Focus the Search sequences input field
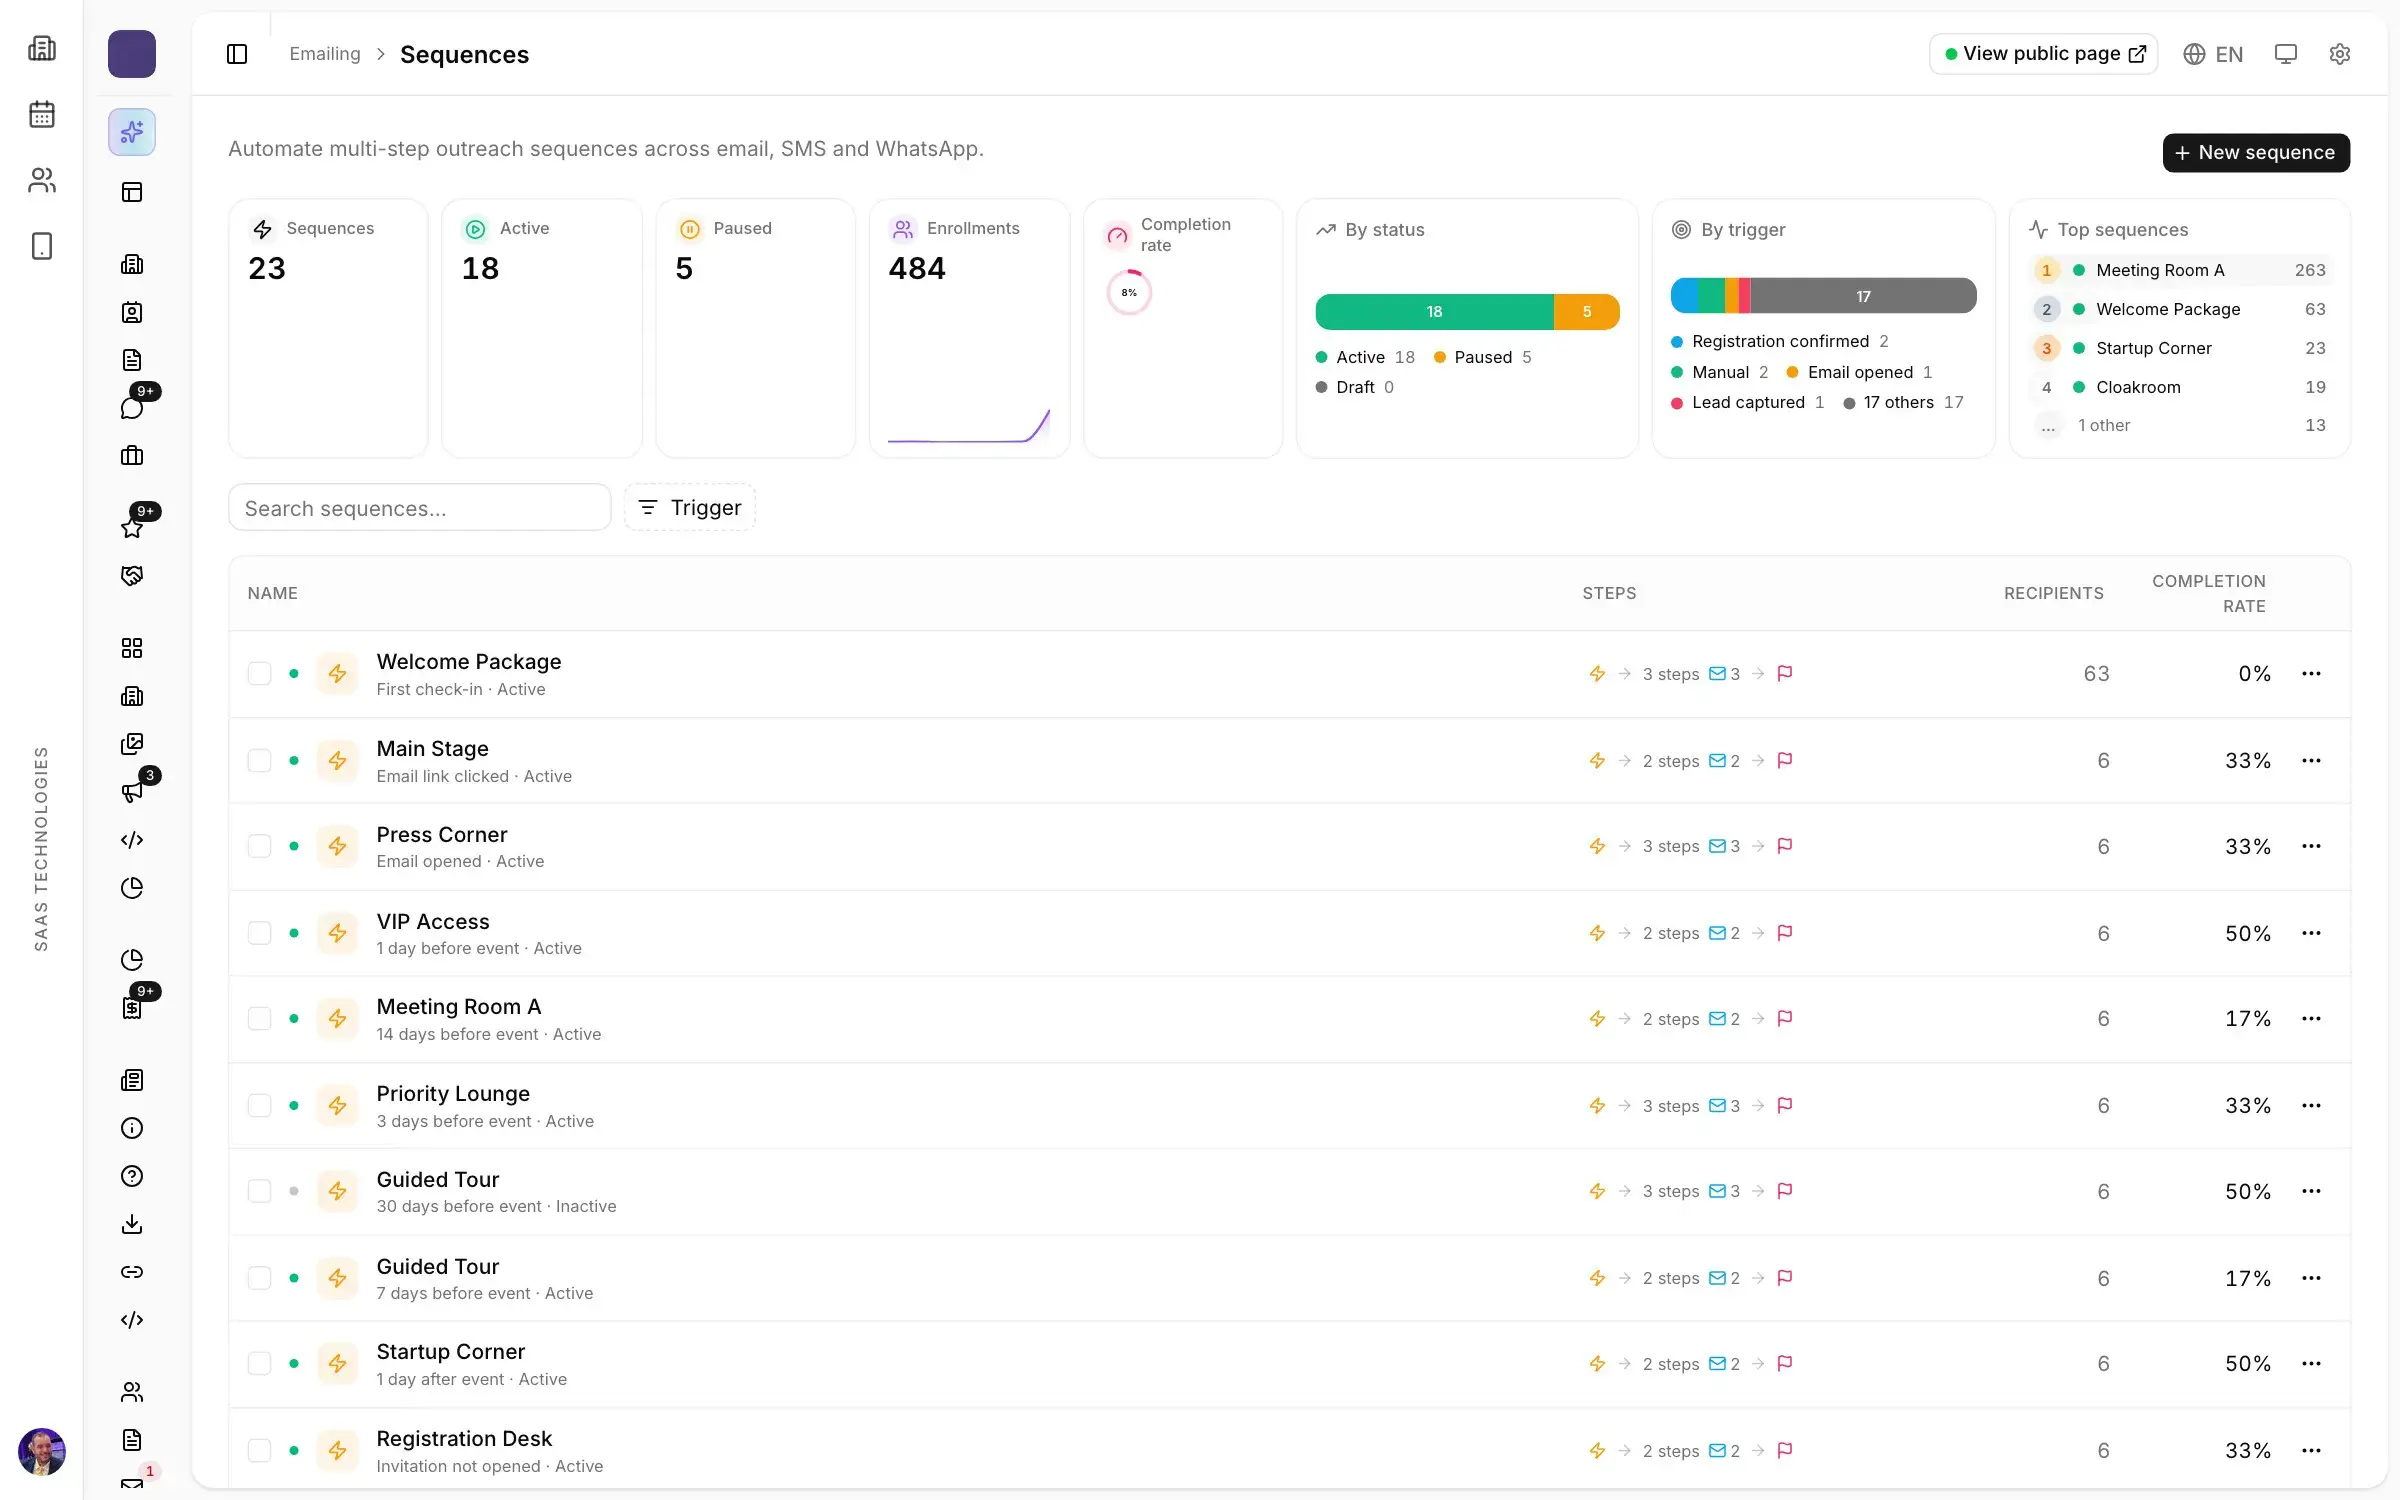The height and width of the screenshot is (1500, 2400). point(420,508)
